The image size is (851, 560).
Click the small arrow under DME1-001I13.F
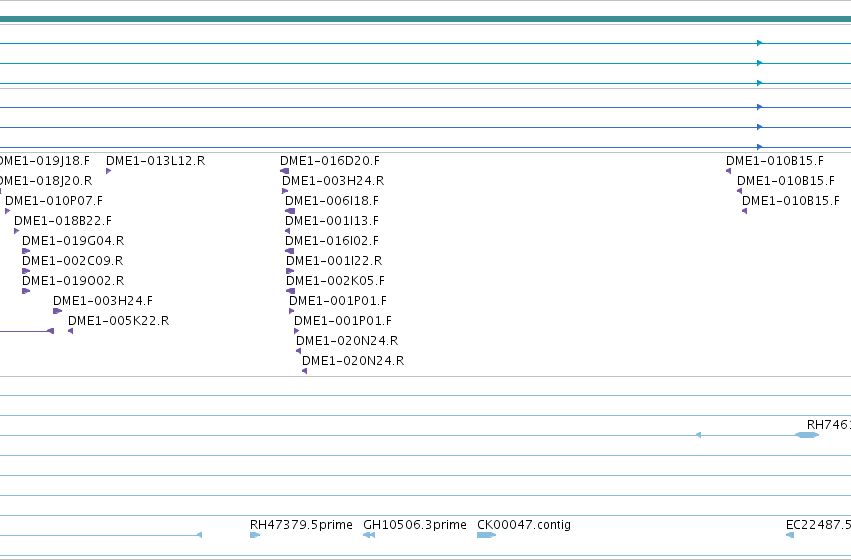(x=288, y=231)
